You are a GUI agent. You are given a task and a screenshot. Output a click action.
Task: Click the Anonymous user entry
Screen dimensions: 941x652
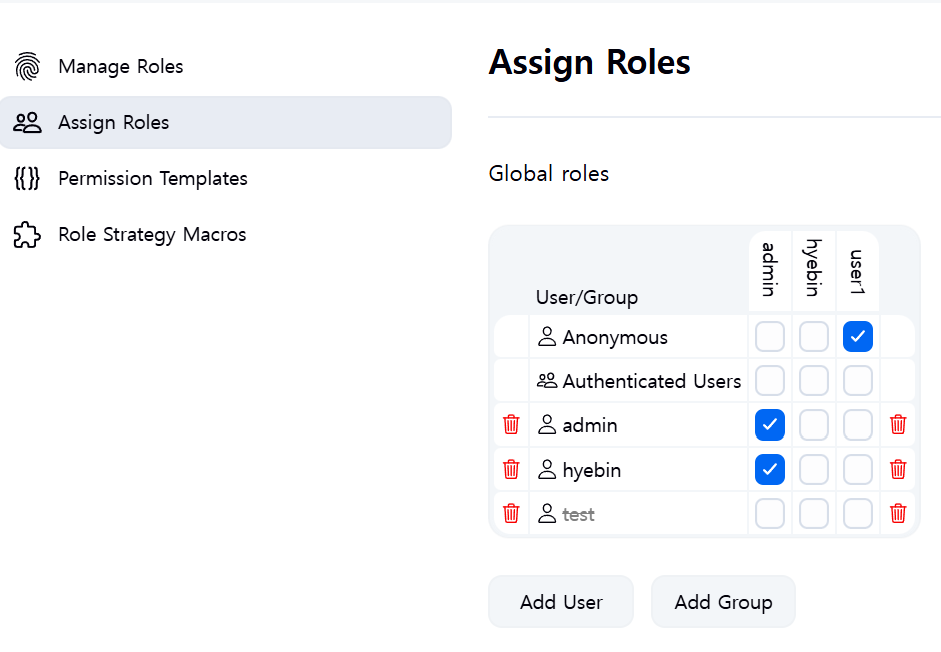(614, 338)
